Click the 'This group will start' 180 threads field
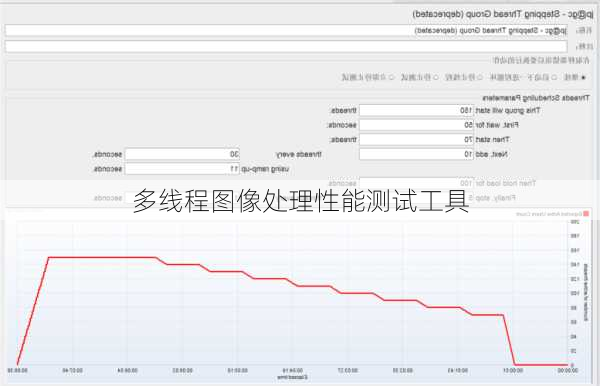Viewport: 600px width, 386px height. coord(416,110)
